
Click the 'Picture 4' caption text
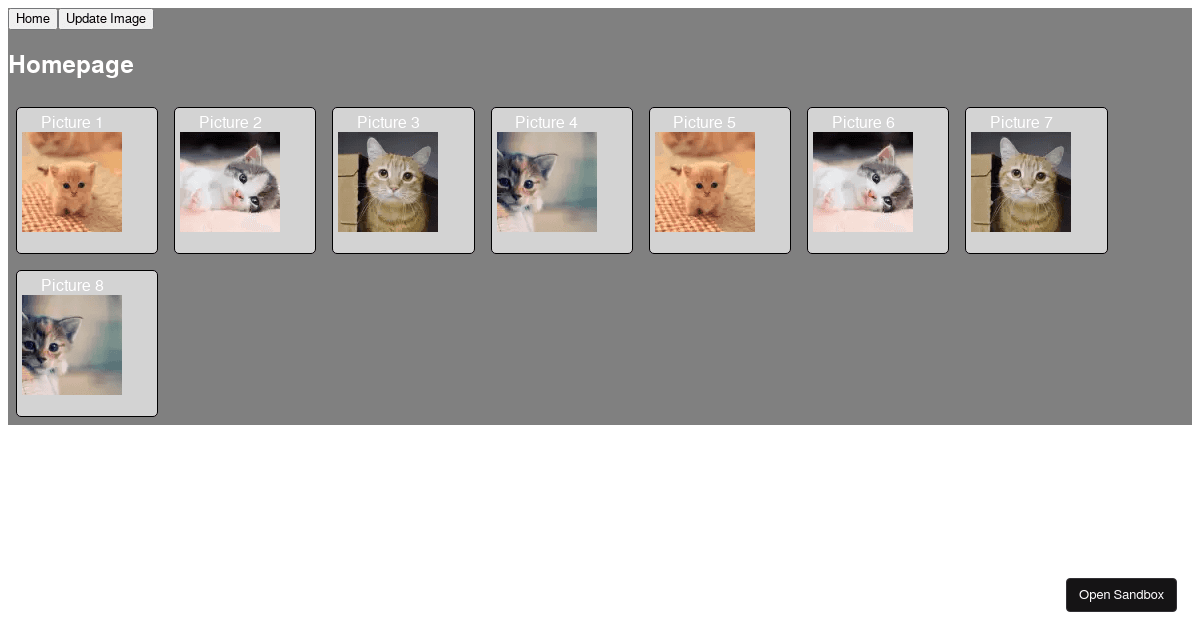coord(546,122)
